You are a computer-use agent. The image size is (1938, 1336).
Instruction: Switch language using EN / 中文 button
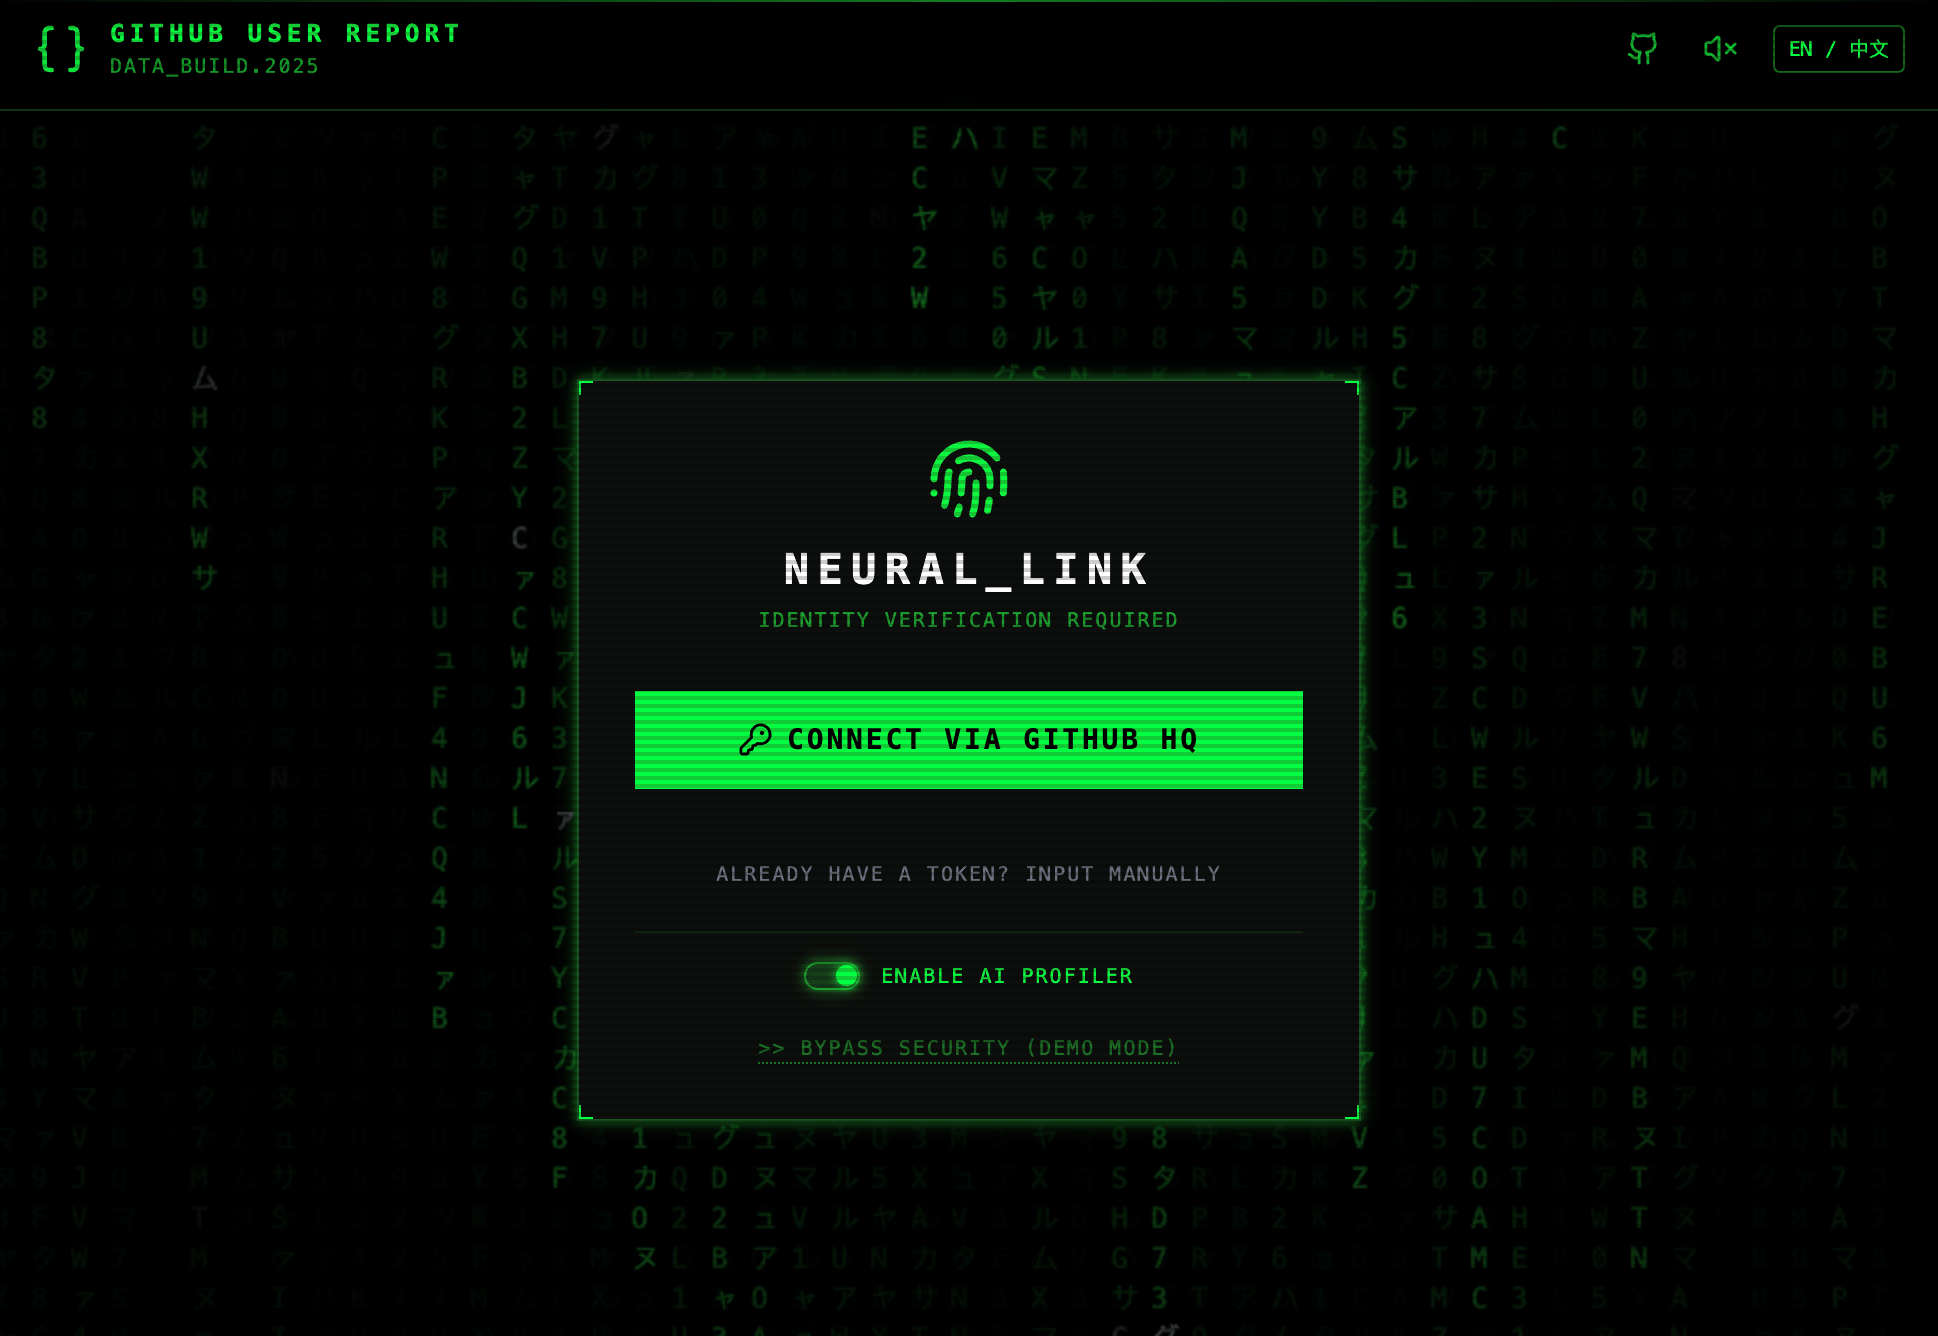coord(1838,49)
